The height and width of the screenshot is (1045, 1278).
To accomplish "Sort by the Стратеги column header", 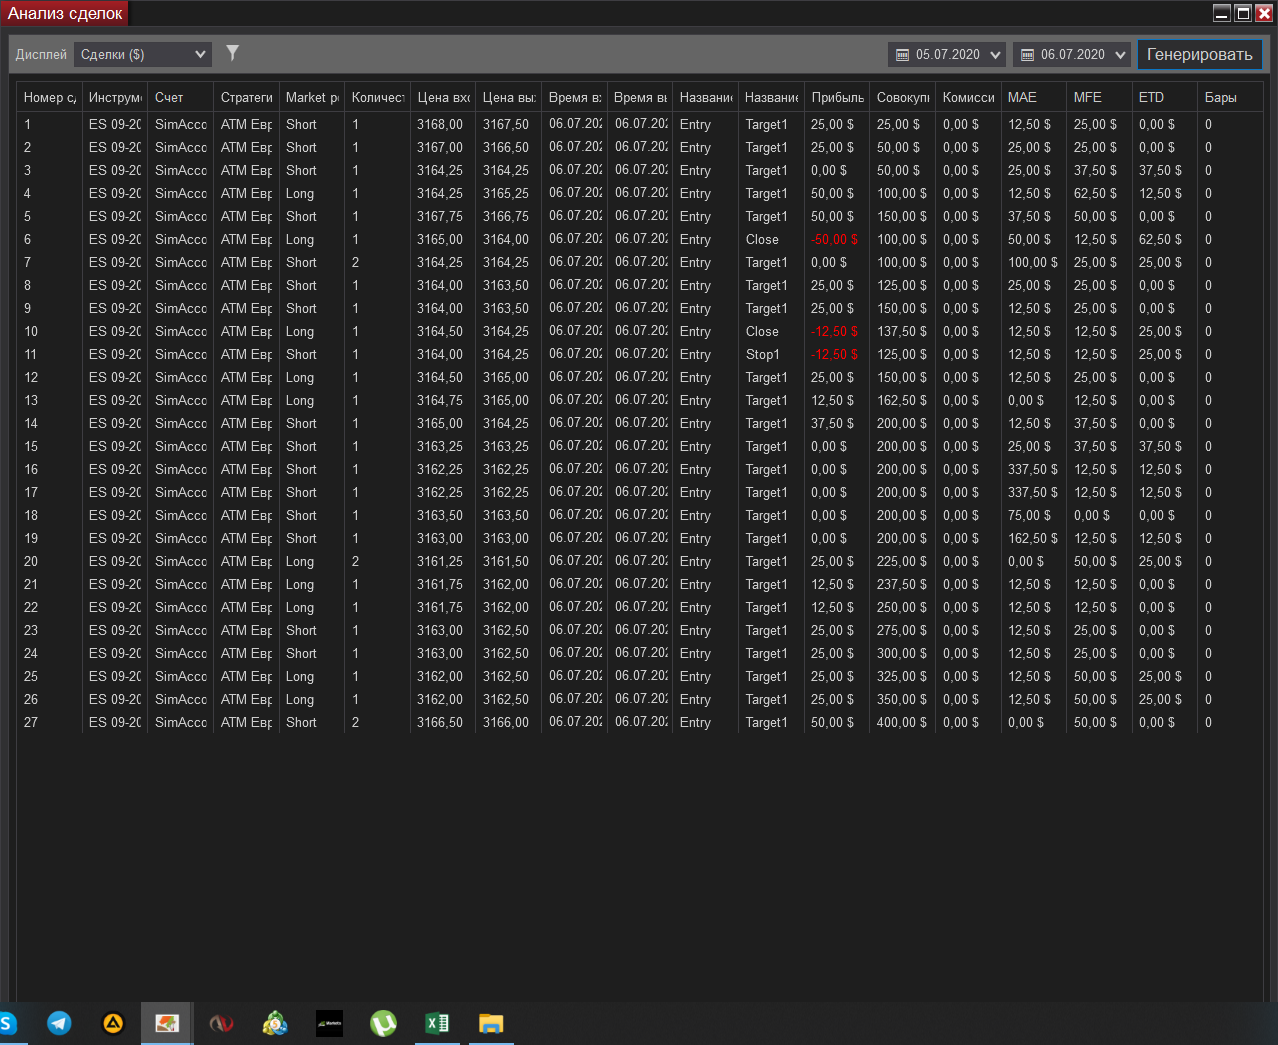I will [x=246, y=97].
